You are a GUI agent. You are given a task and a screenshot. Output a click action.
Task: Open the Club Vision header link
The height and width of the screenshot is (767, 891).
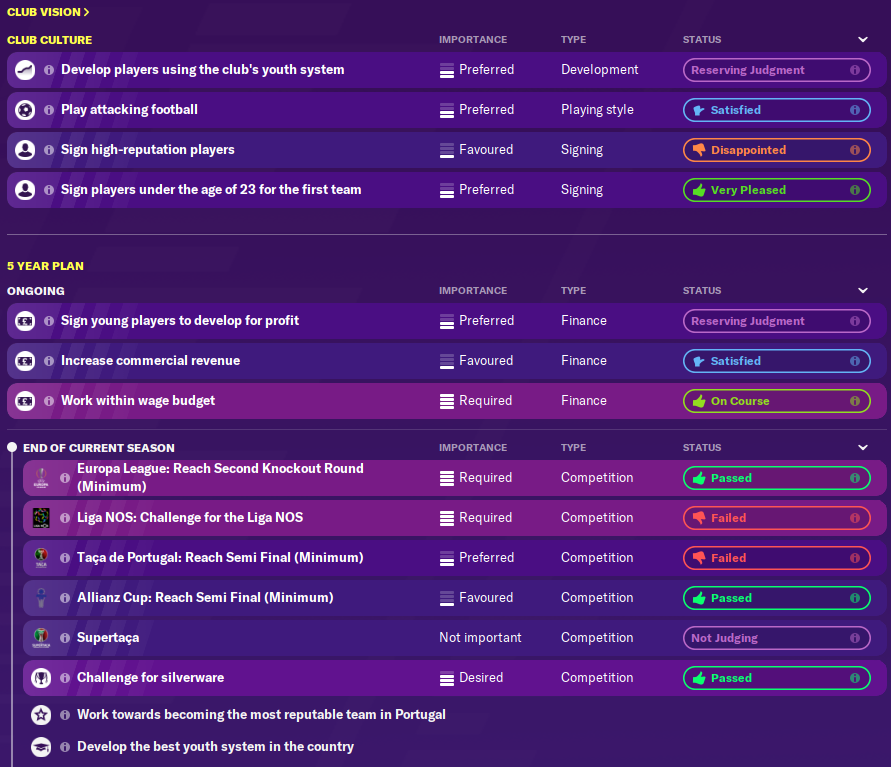tap(48, 12)
